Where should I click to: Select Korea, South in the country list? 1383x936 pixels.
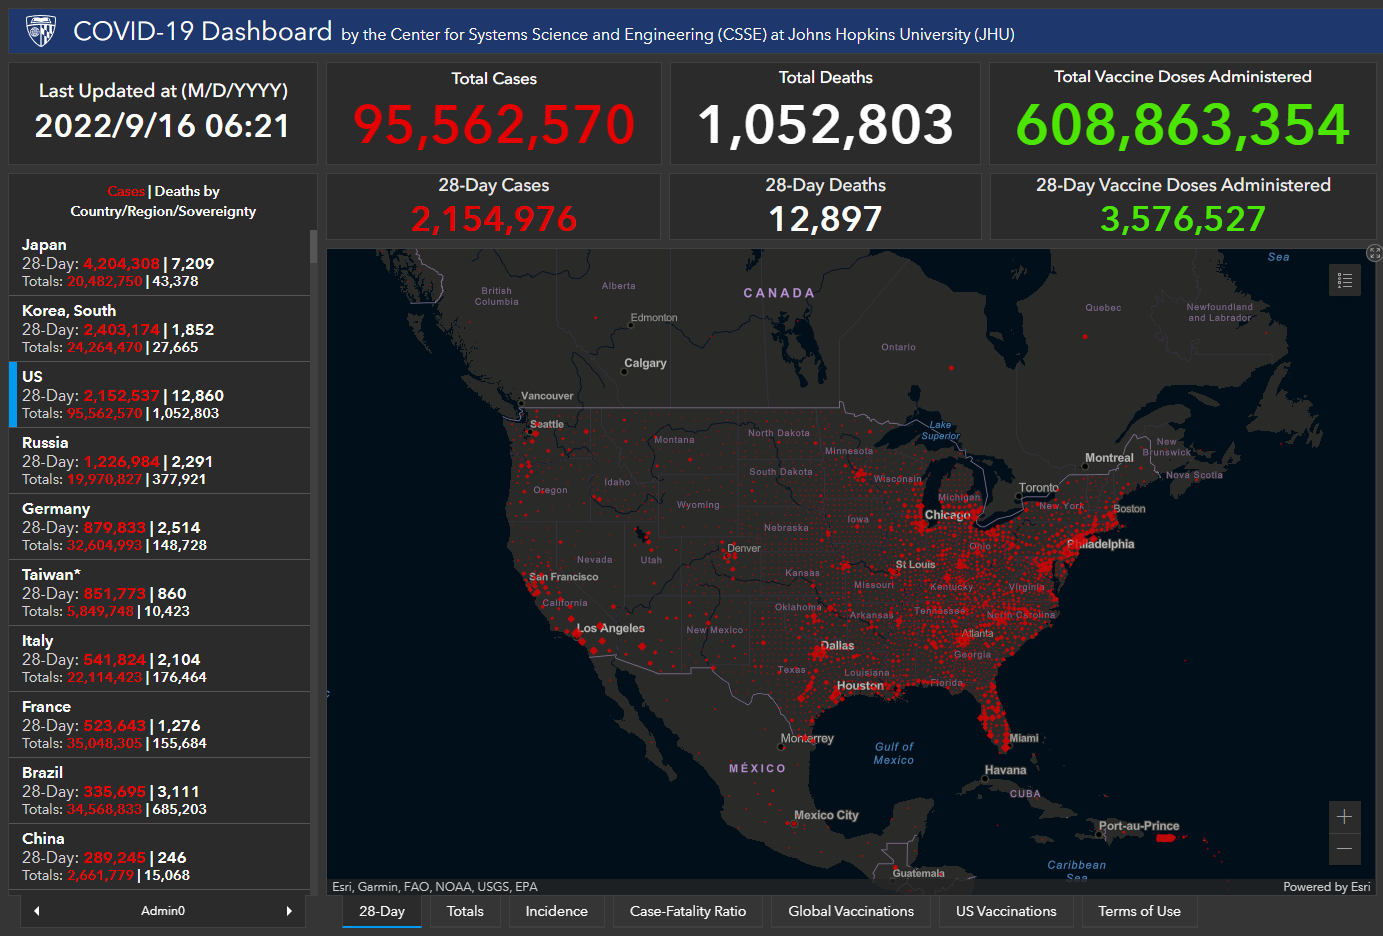(160, 329)
